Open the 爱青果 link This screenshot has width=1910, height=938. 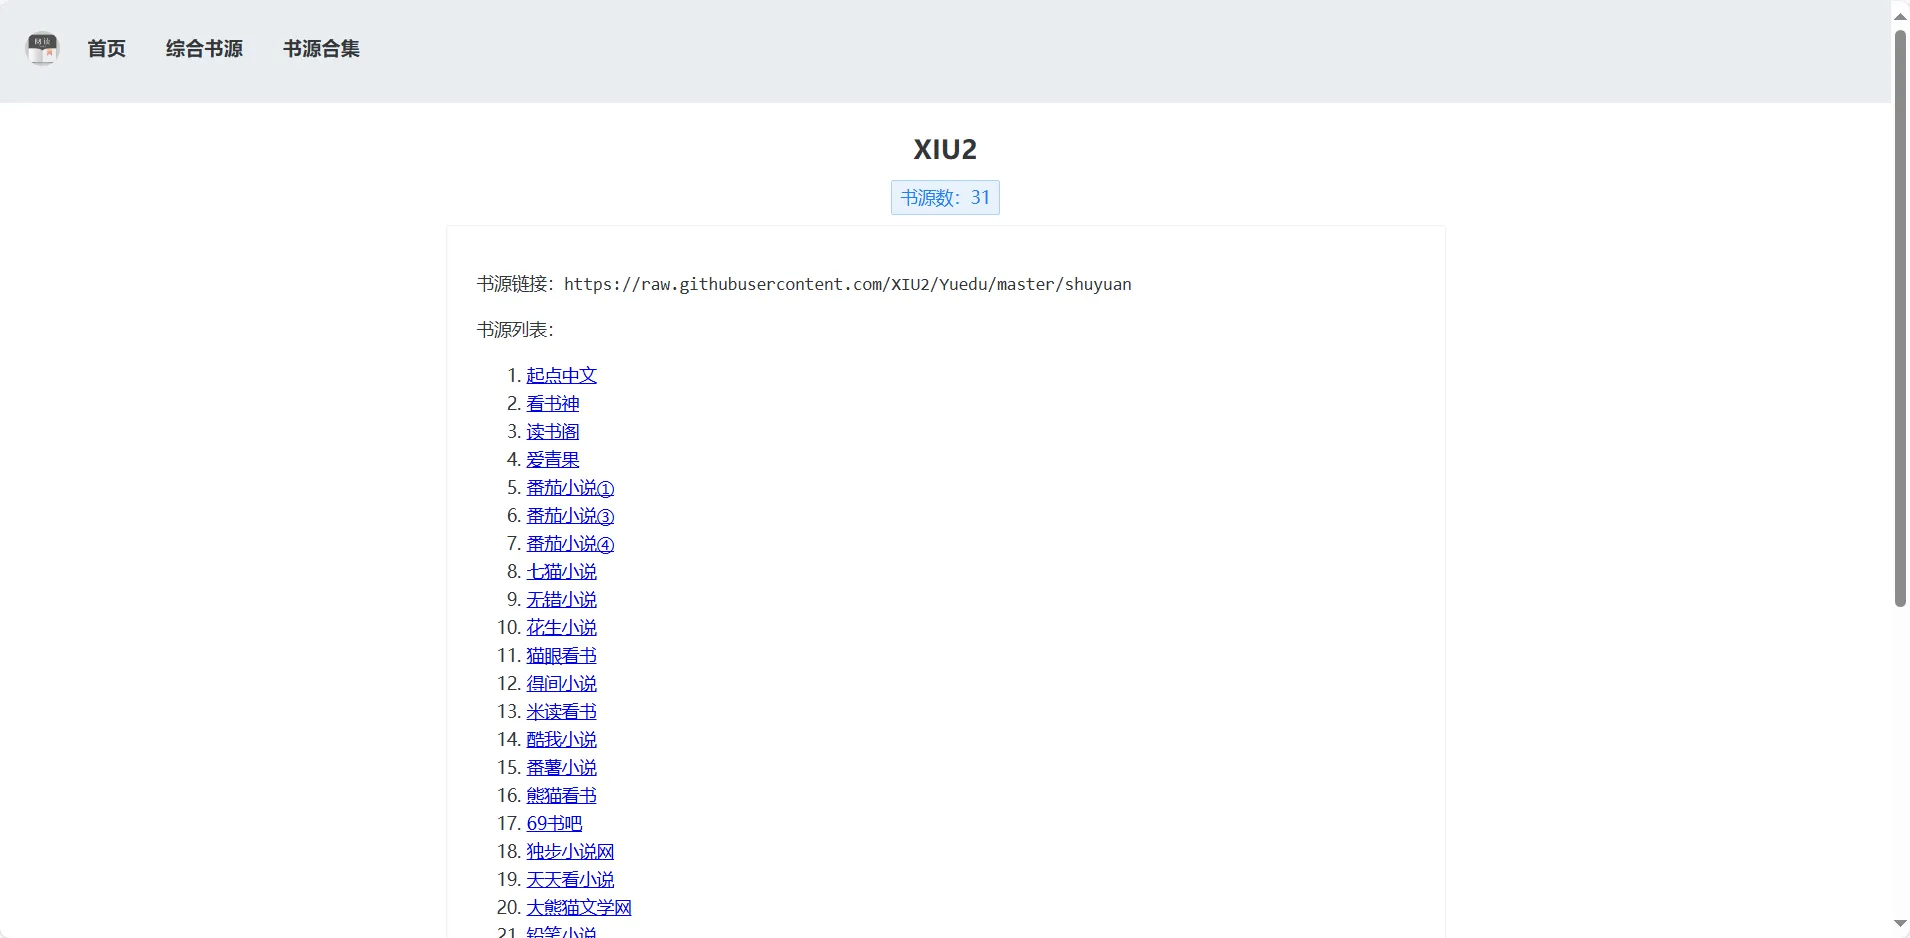pos(553,459)
